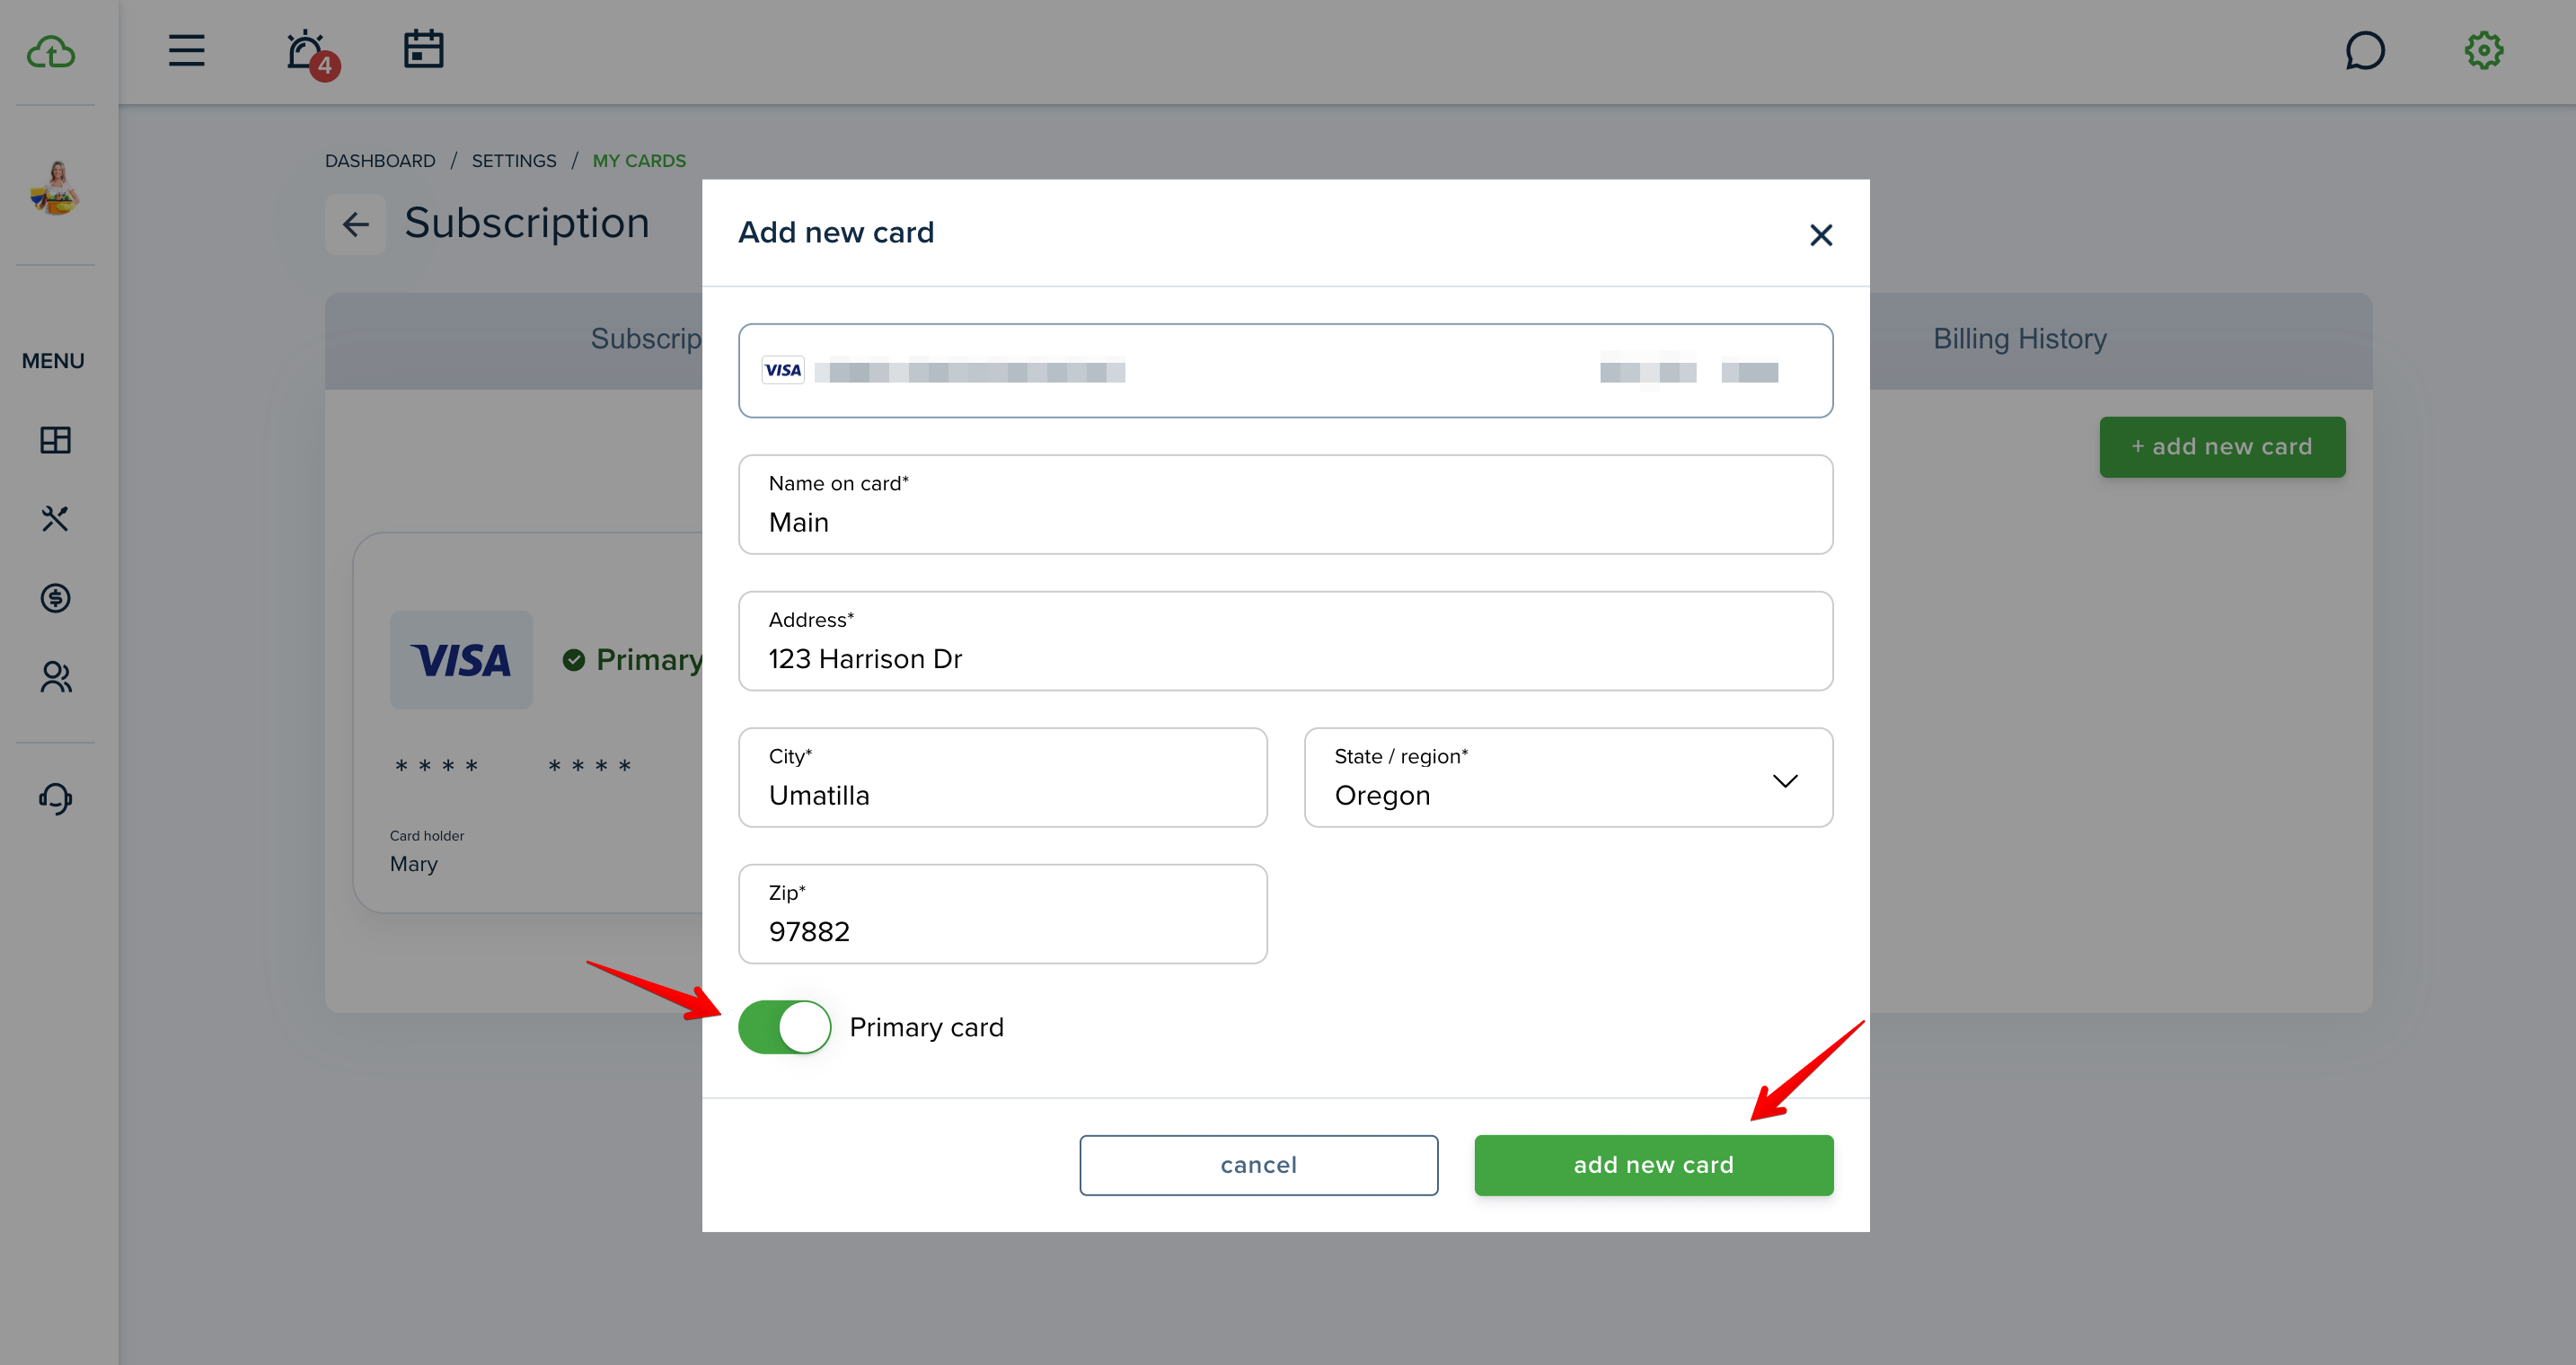Click the 'Add new card' dialog title
The height and width of the screenshot is (1365, 2576).
pos(836,232)
